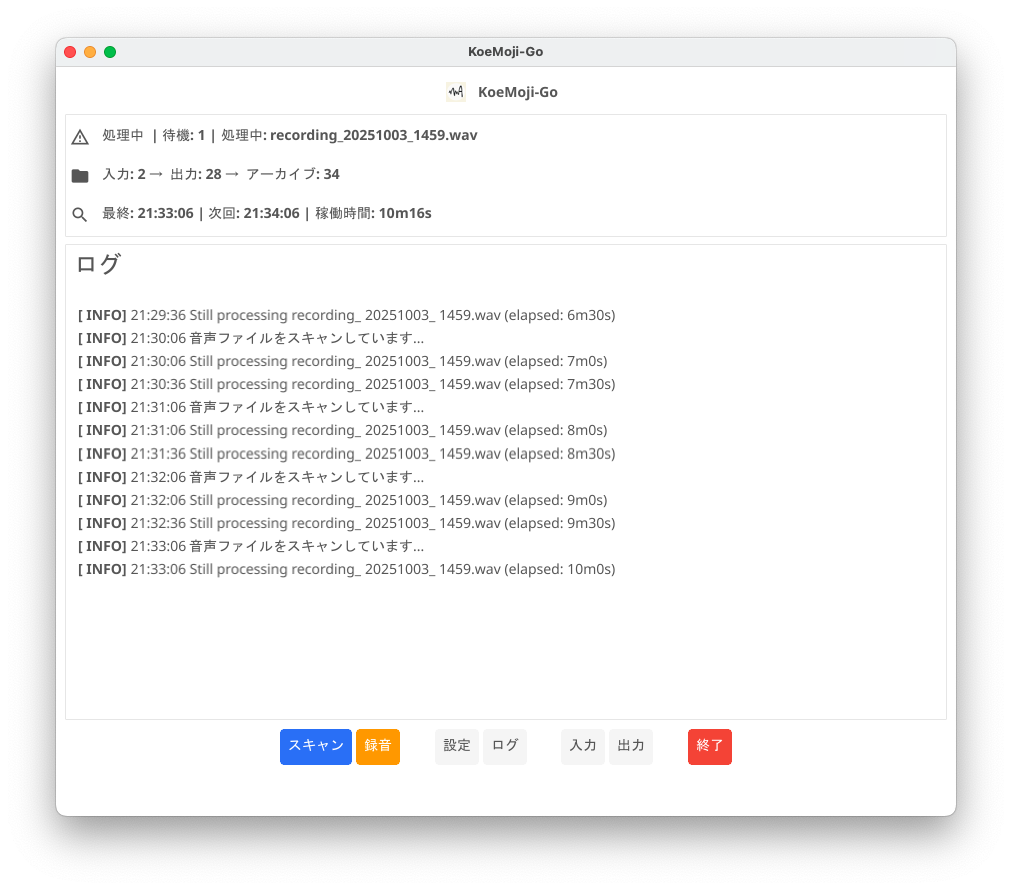1012x890 pixels.
Task: Select the 21:33:06 Still processing log entry
Action: coord(346,569)
